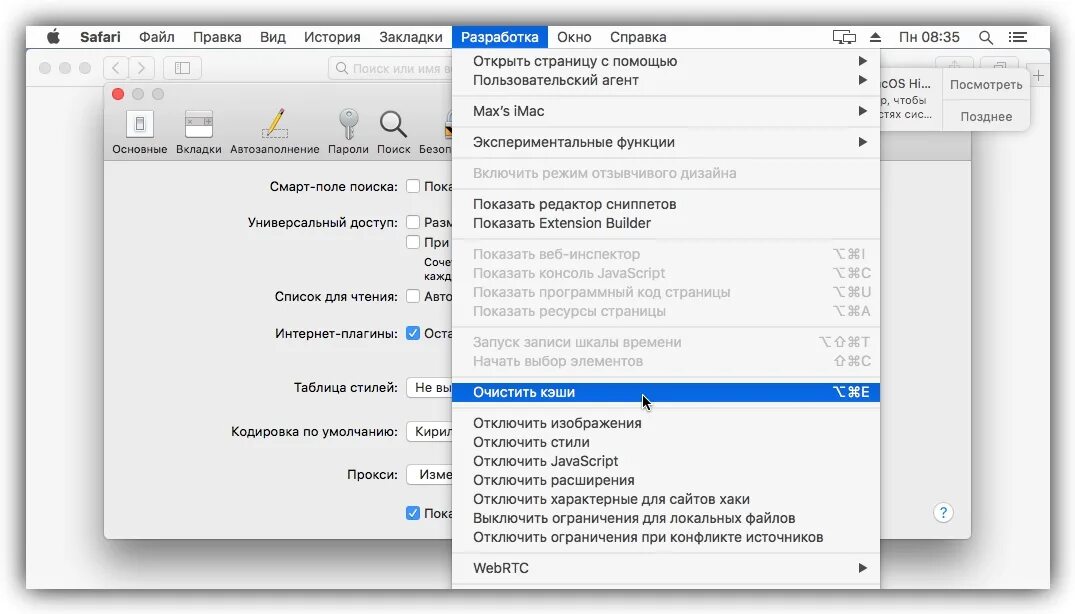Viewport: 1075px width, 614px height.
Task: Click the Safari address search field
Action: pyautogui.click(x=391, y=69)
